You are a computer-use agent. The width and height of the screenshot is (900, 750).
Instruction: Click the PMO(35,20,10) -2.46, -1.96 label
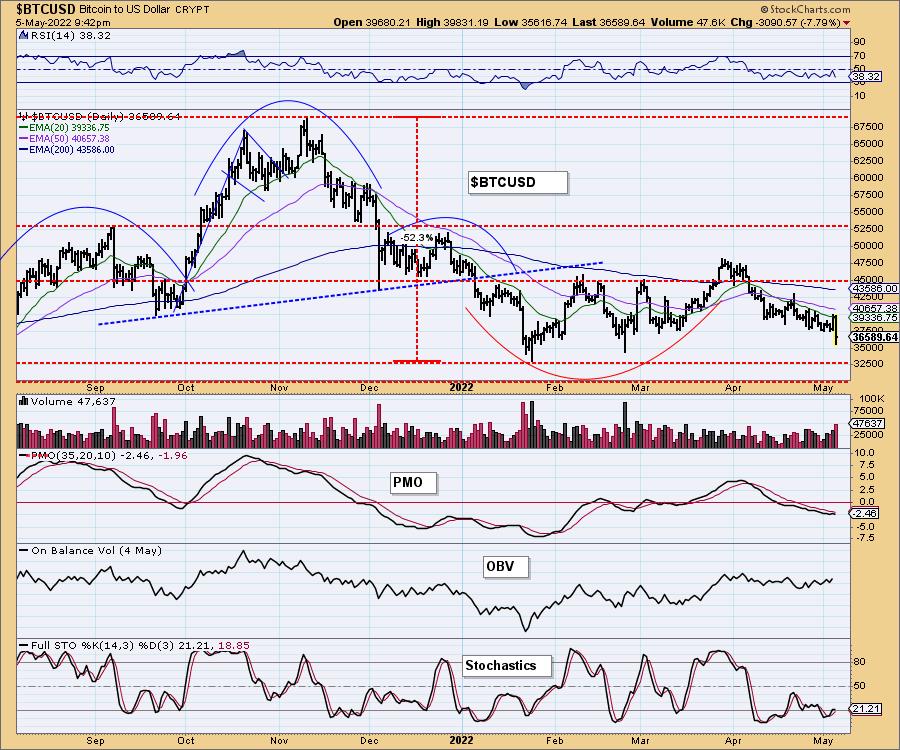tap(108, 456)
